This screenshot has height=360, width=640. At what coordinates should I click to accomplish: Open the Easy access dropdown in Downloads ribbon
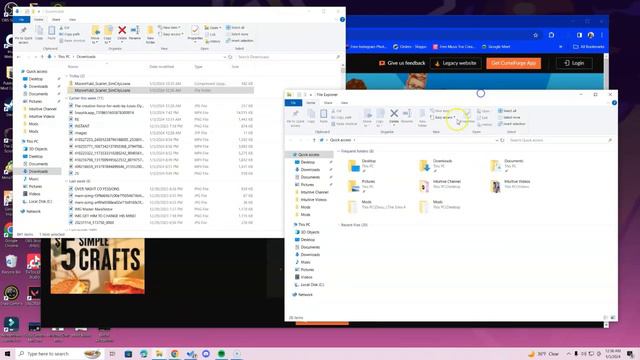point(171,34)
